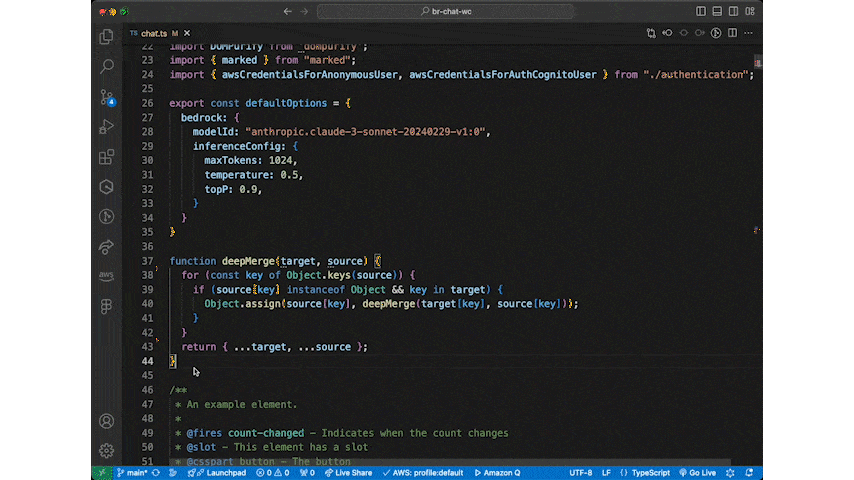This screenshot has width=854, height=480.
Task: Open the Explorer view in activity bar
Action: 106,37
